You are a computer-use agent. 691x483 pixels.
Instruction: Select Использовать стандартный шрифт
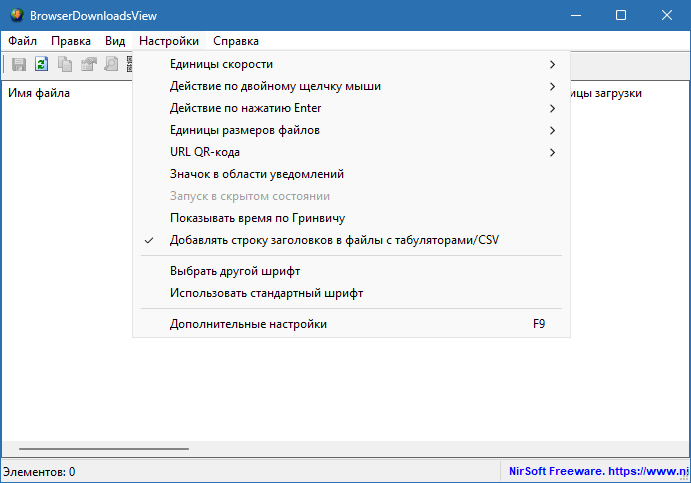pos(351,294)
